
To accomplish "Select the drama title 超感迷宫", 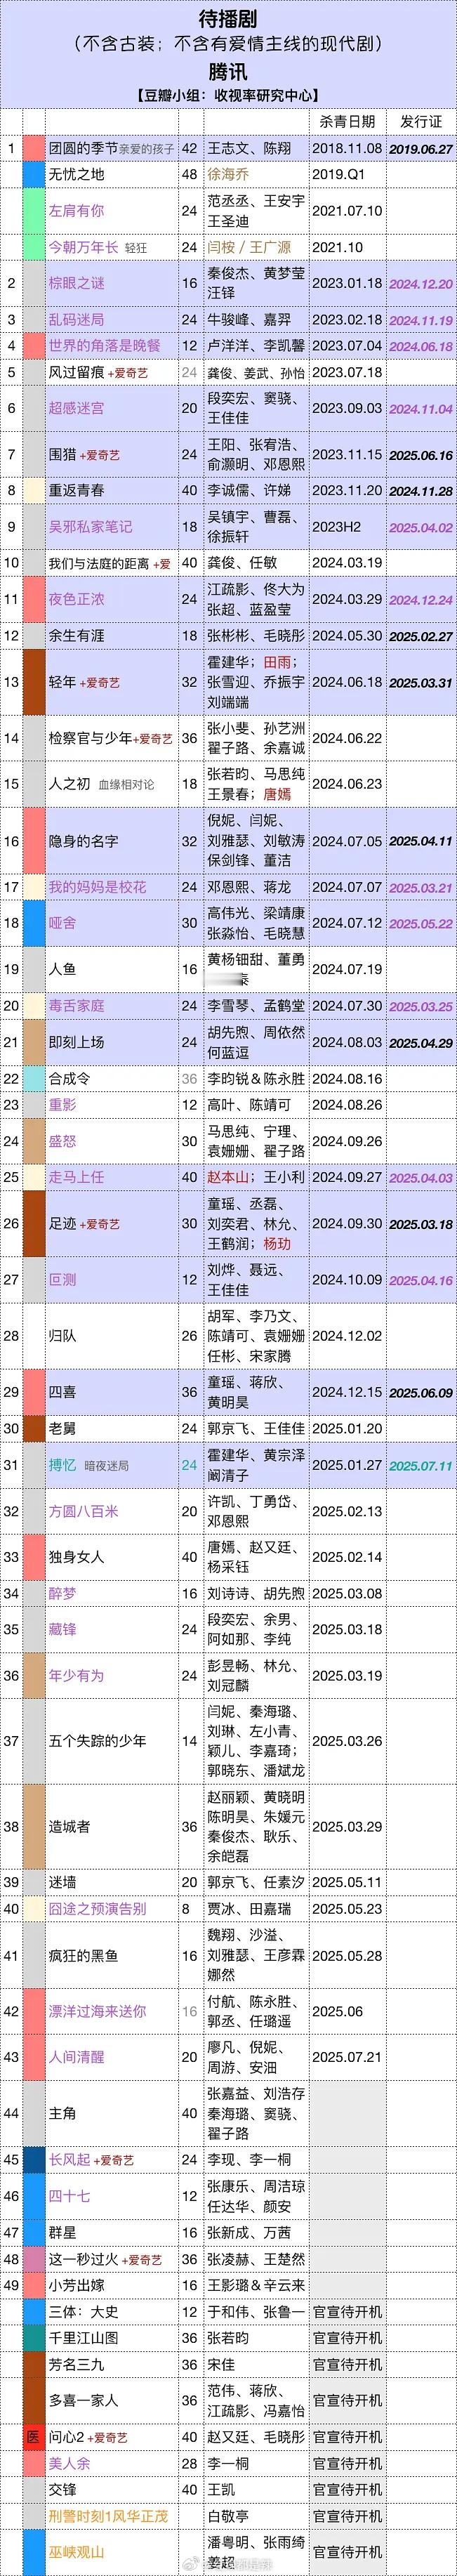I will click(x=76, y=408).
